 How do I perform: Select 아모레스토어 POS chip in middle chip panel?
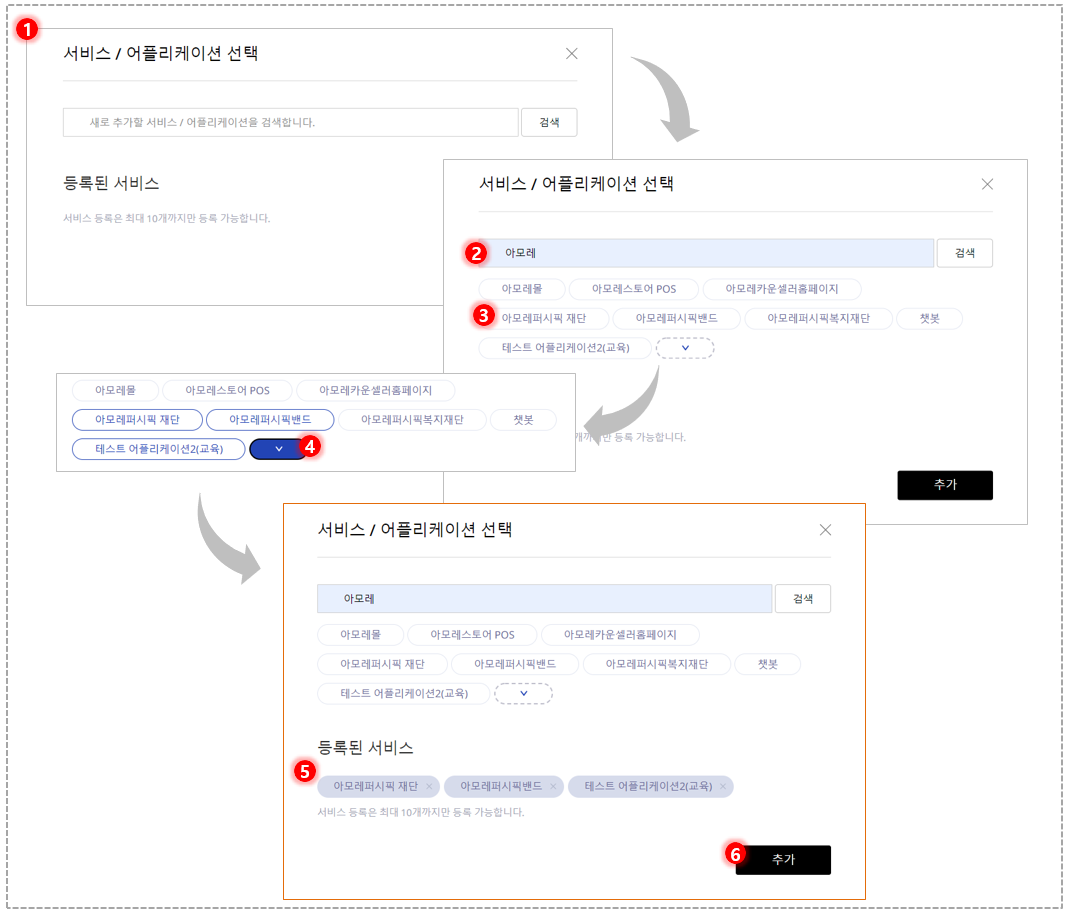click(227, 390)
